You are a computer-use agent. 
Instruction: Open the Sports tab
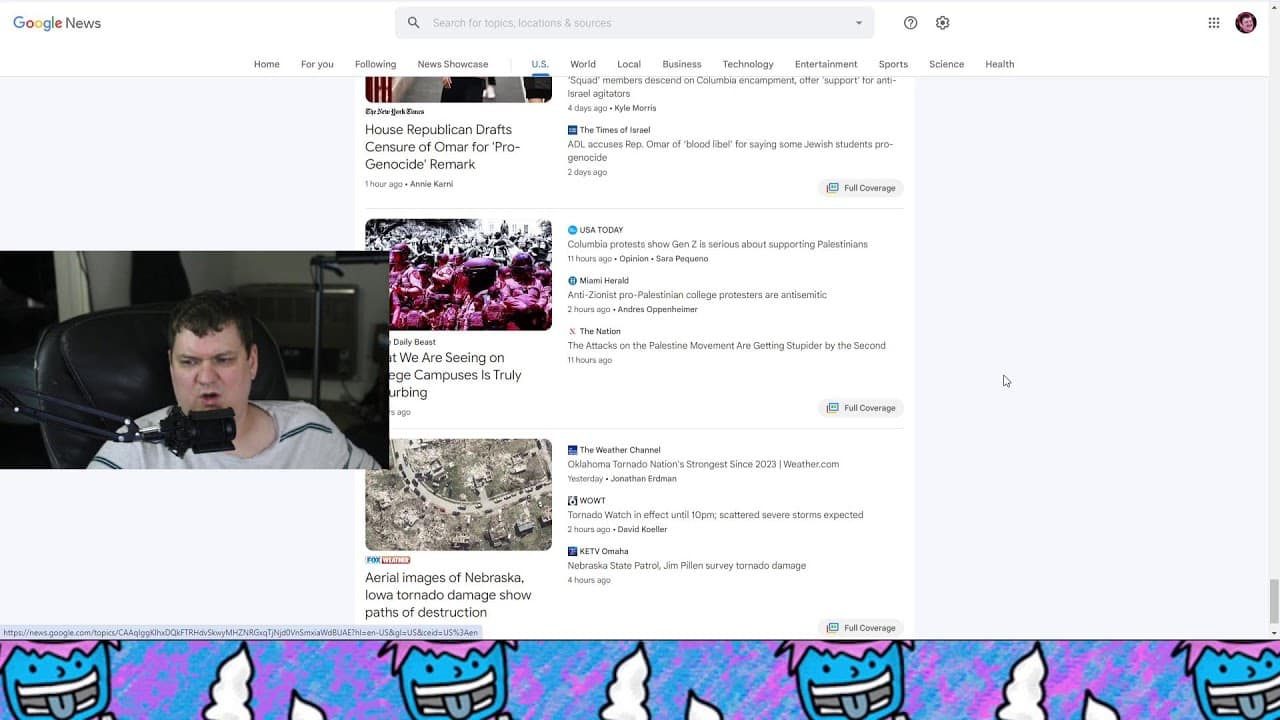click(x=893, y=64)
